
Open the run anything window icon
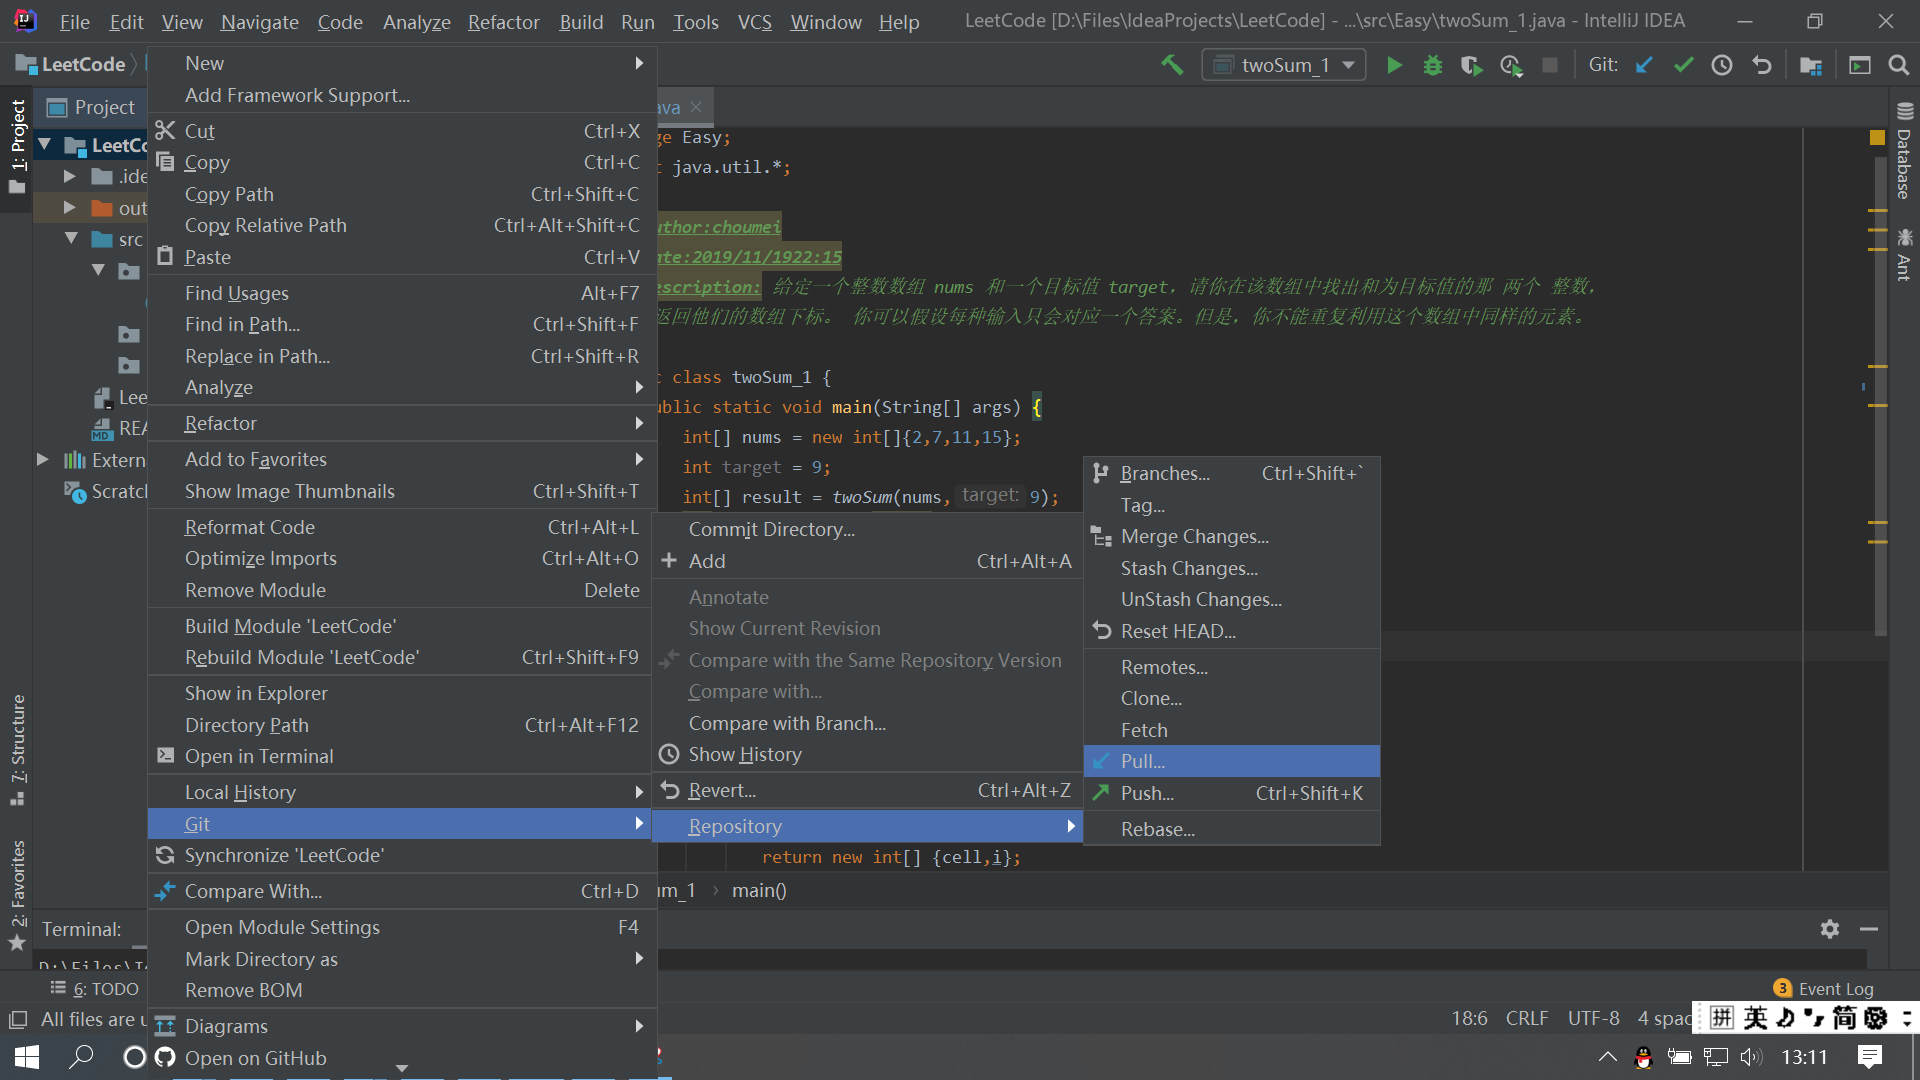tap(1860, 65)
